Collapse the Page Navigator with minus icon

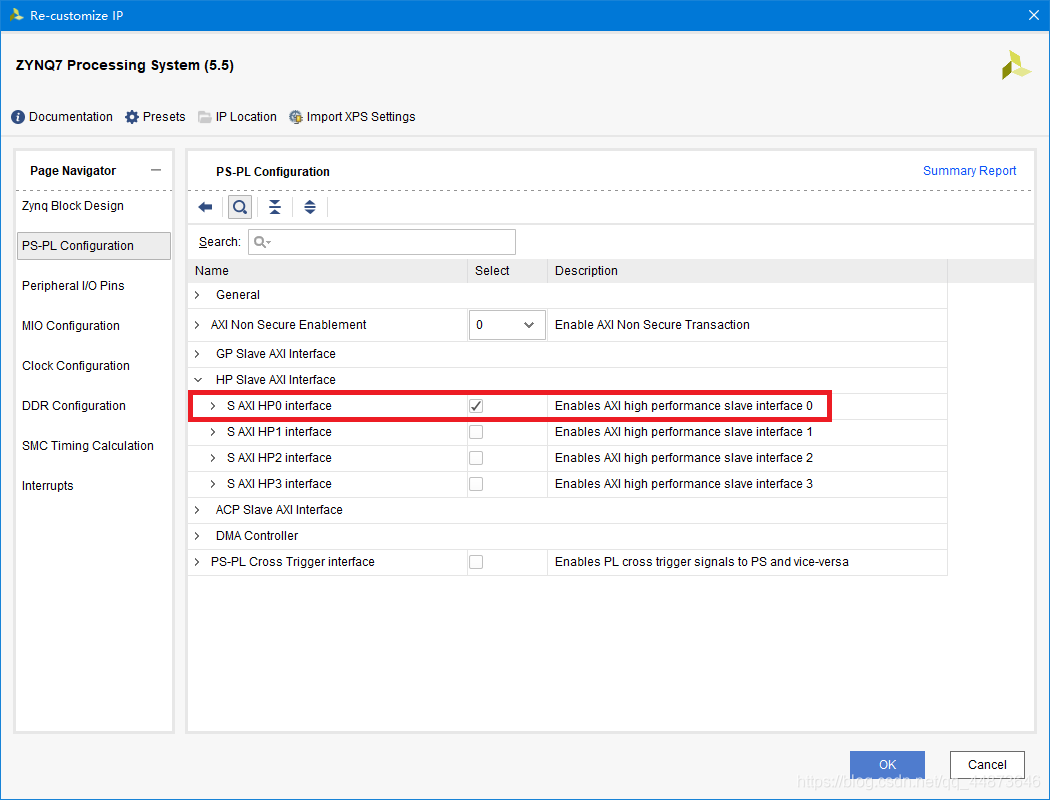click(x=156, y=170)
